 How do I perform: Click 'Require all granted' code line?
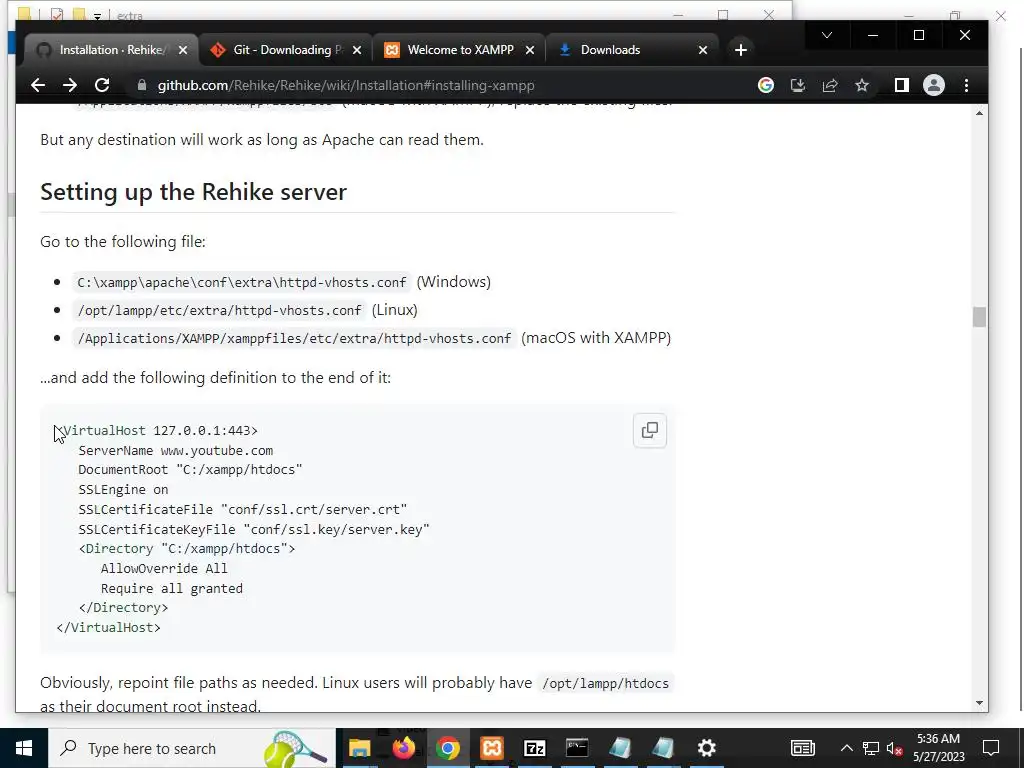coord(172,588)
